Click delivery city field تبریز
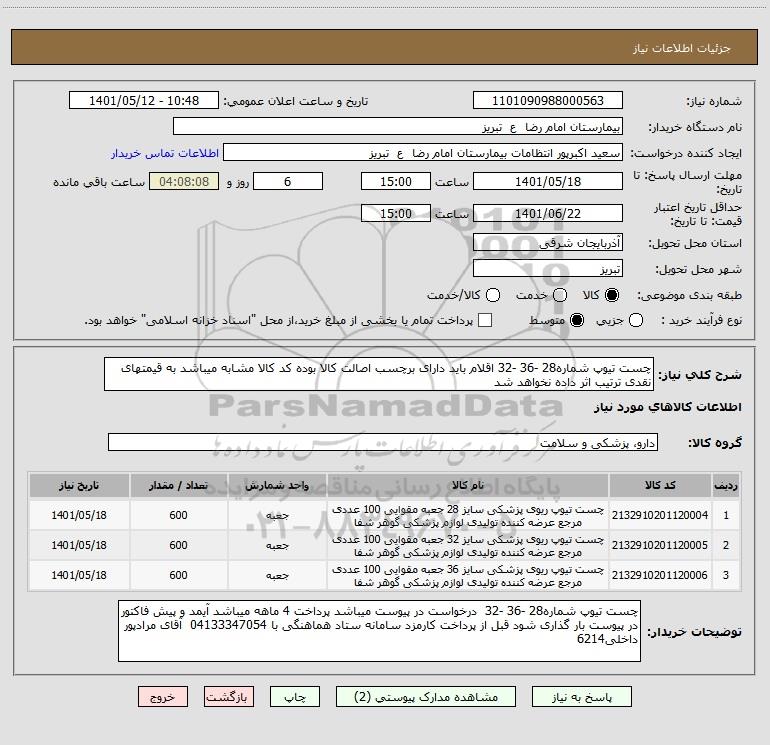The width and height of the screenshot is (770, 745). tap(548, 268)
